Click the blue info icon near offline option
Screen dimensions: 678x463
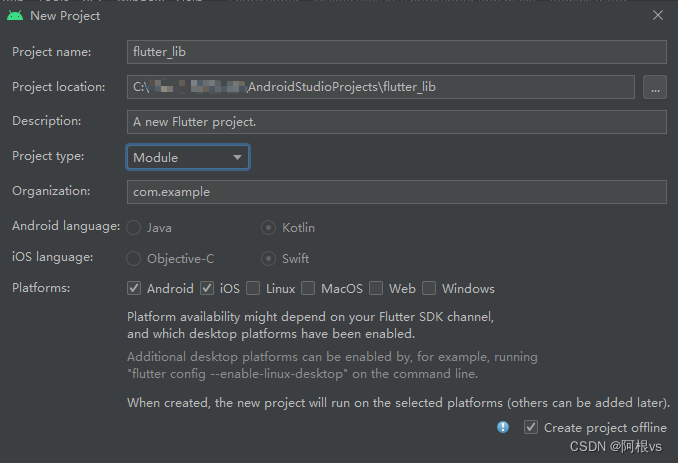tap(503, 427)
